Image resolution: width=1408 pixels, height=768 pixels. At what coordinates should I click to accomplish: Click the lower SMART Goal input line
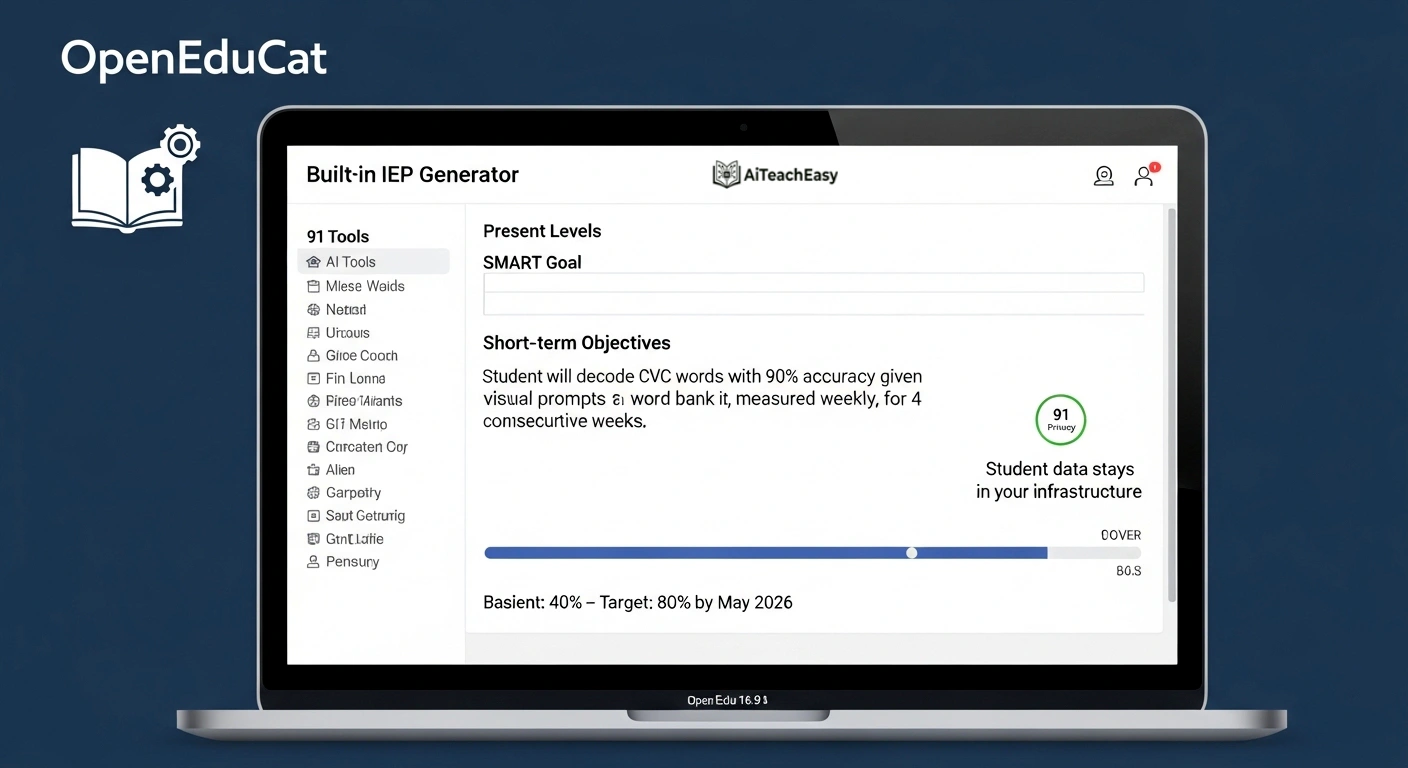(x=813, y=305)
